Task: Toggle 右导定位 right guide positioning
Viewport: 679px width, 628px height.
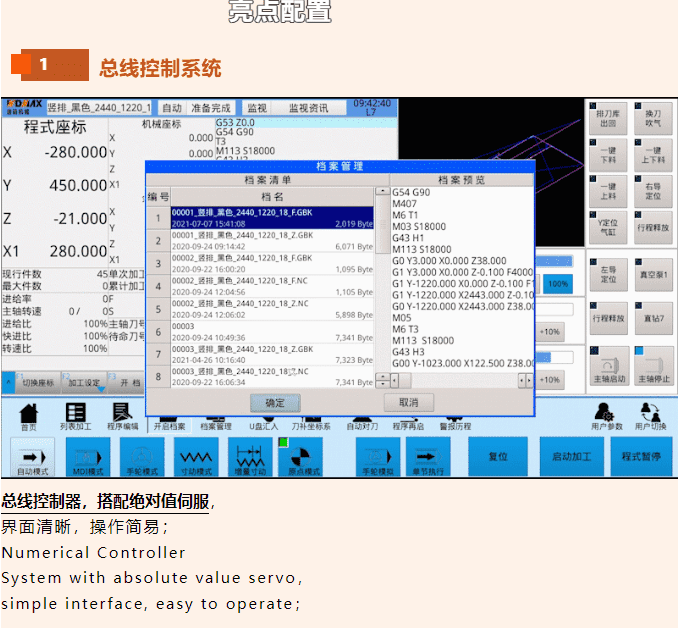Action: [653, 191]
